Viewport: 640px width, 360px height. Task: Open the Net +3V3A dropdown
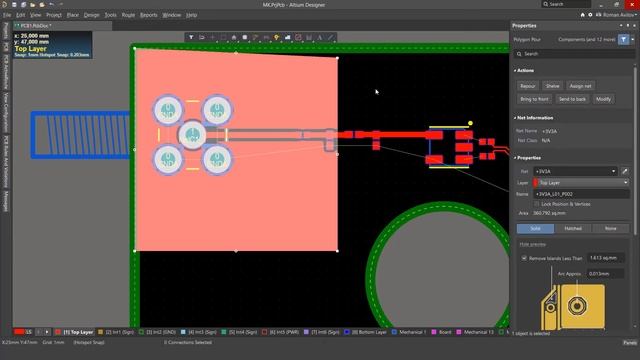(613, 171)
